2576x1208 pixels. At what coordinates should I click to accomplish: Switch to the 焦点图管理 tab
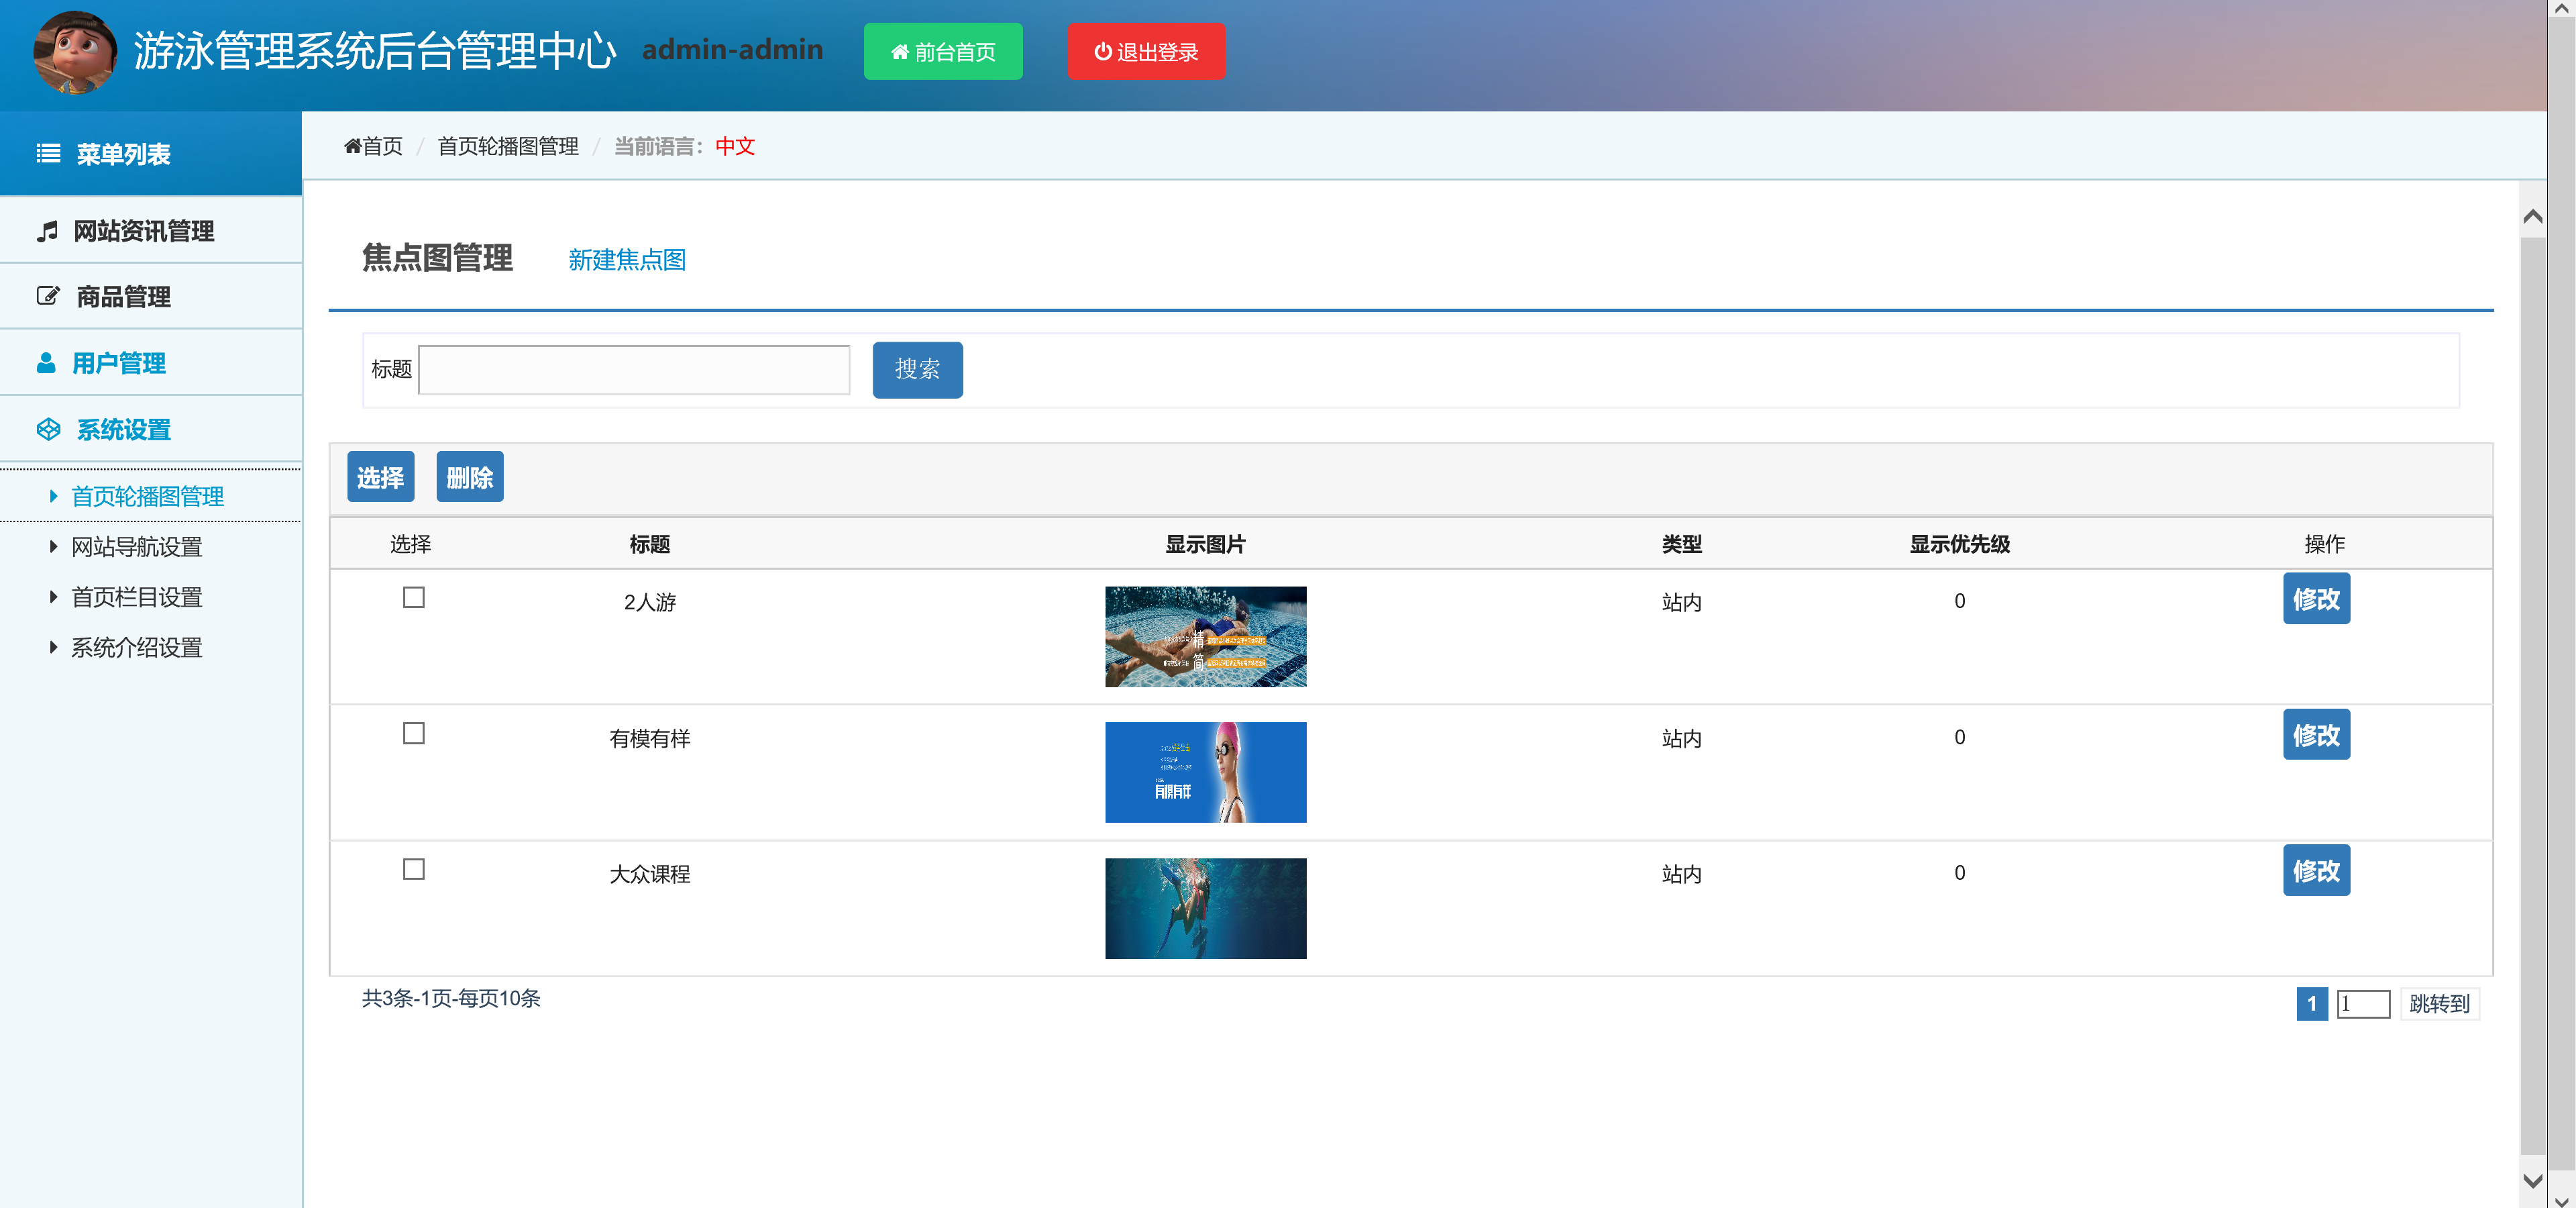[438, 259]
